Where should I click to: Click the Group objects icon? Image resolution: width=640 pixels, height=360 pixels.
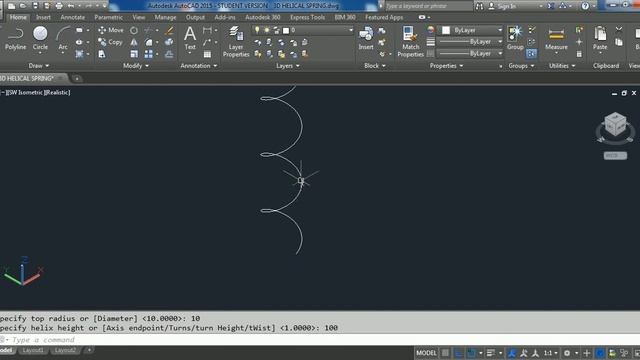(x=515, y=38)
